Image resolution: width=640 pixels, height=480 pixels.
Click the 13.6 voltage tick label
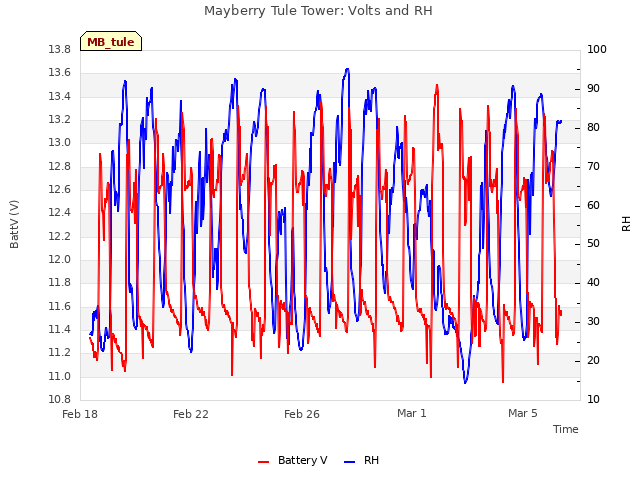tap(59, 73)
